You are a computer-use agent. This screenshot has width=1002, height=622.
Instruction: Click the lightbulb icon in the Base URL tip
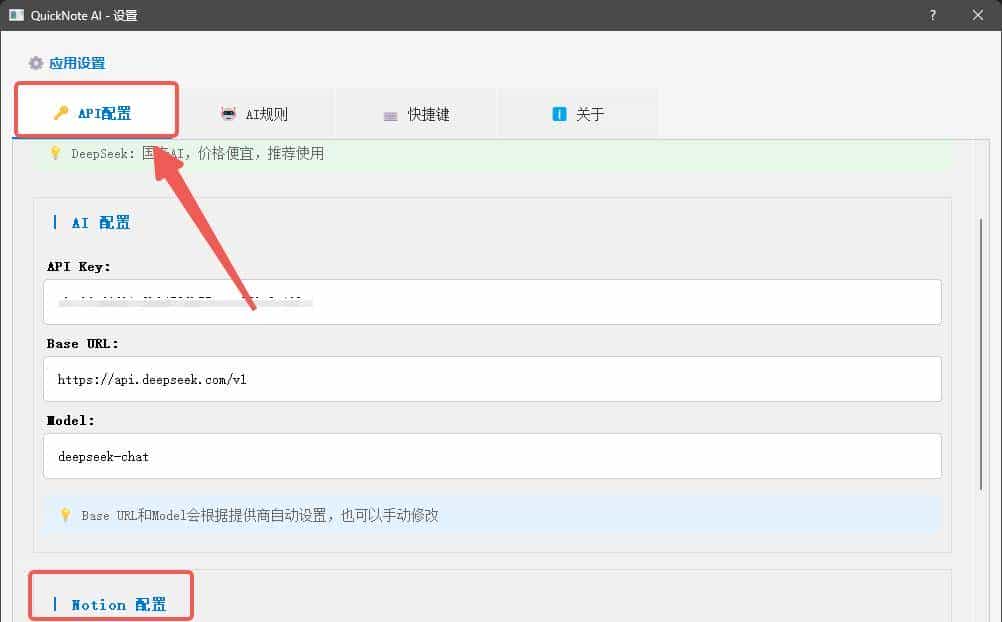click(x=65, y=514)
